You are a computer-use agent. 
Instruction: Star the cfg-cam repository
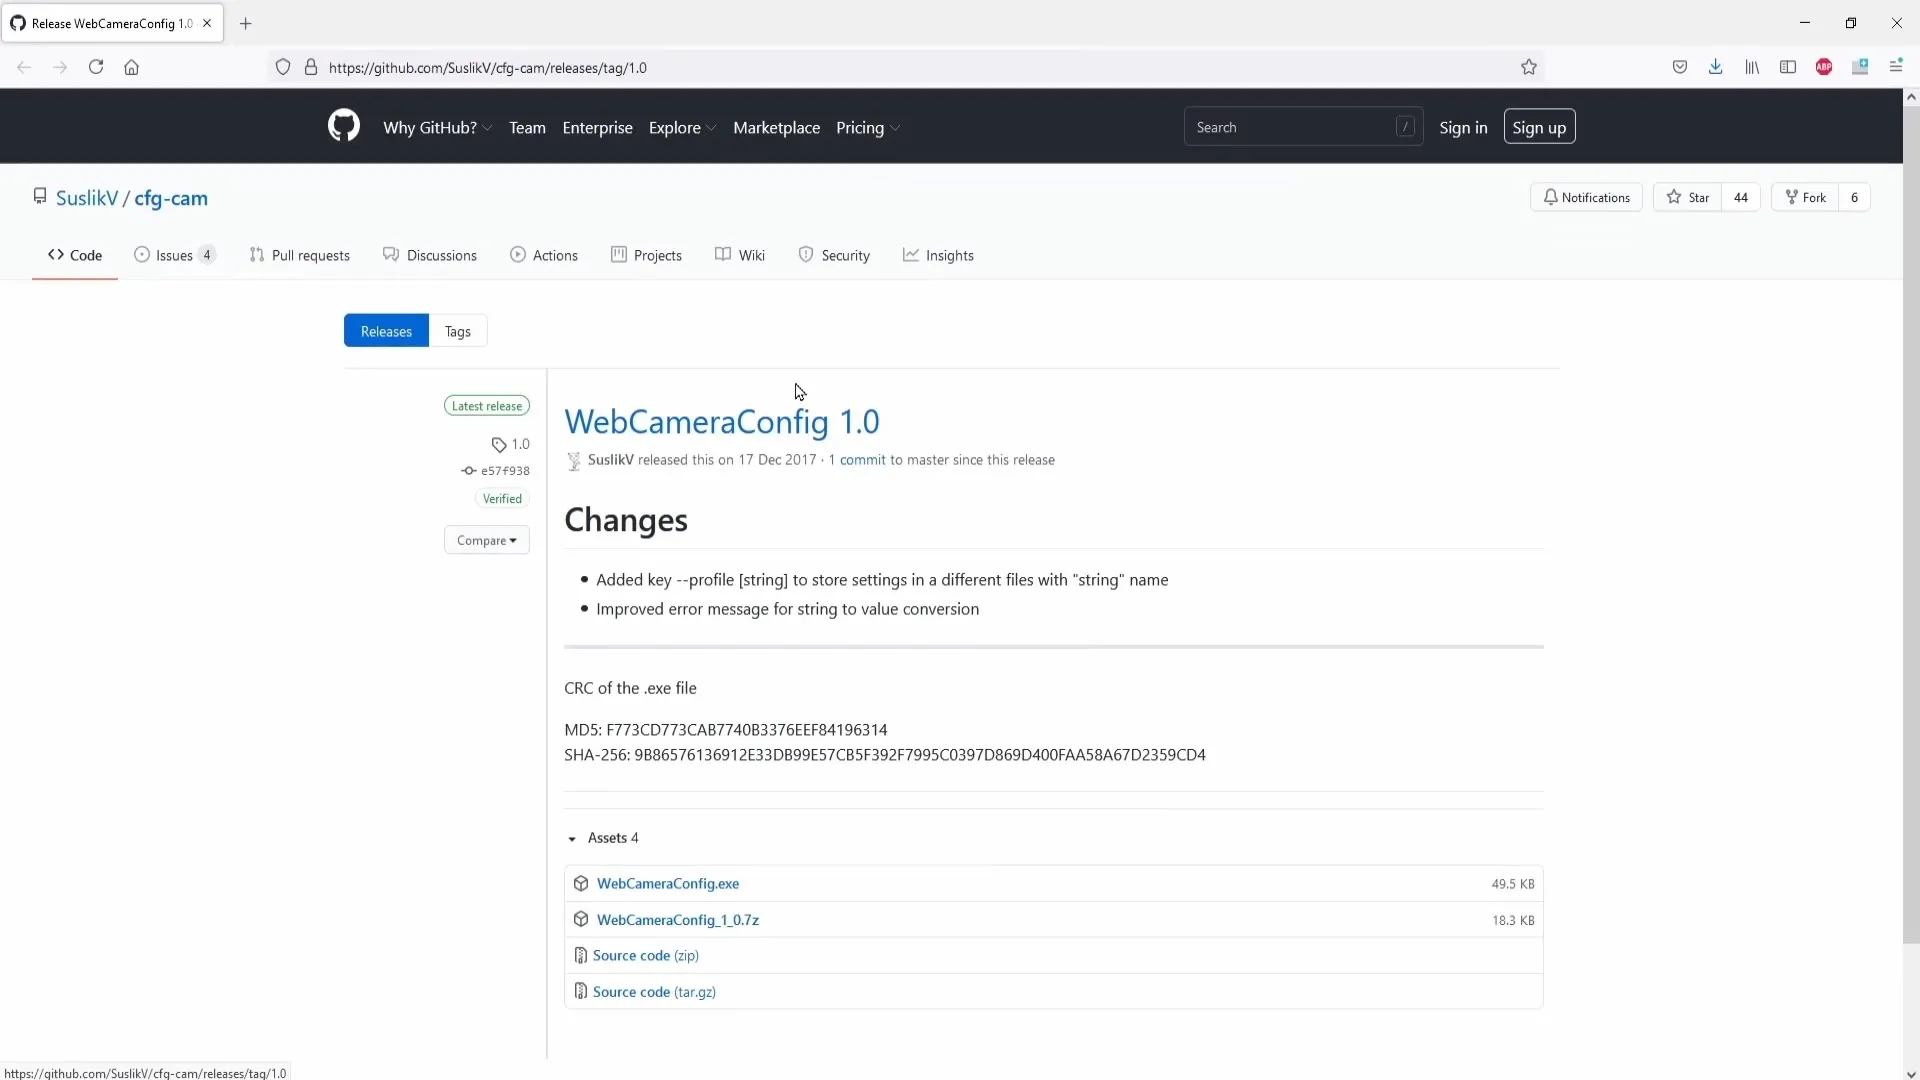[1688, 197]
